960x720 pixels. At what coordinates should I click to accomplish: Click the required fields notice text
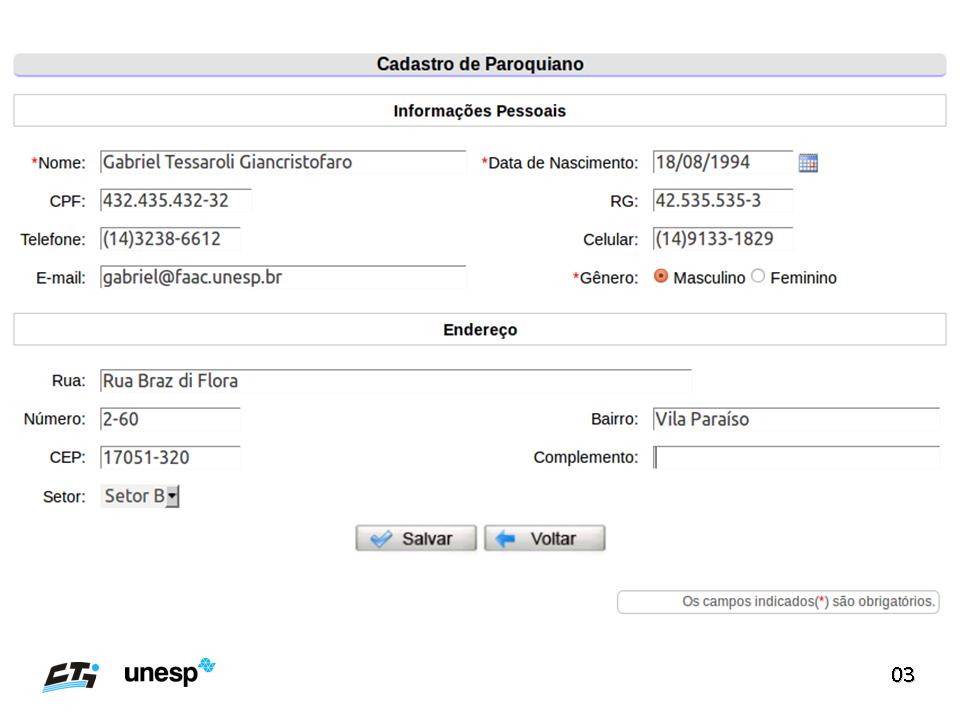(x=809, y=601)
